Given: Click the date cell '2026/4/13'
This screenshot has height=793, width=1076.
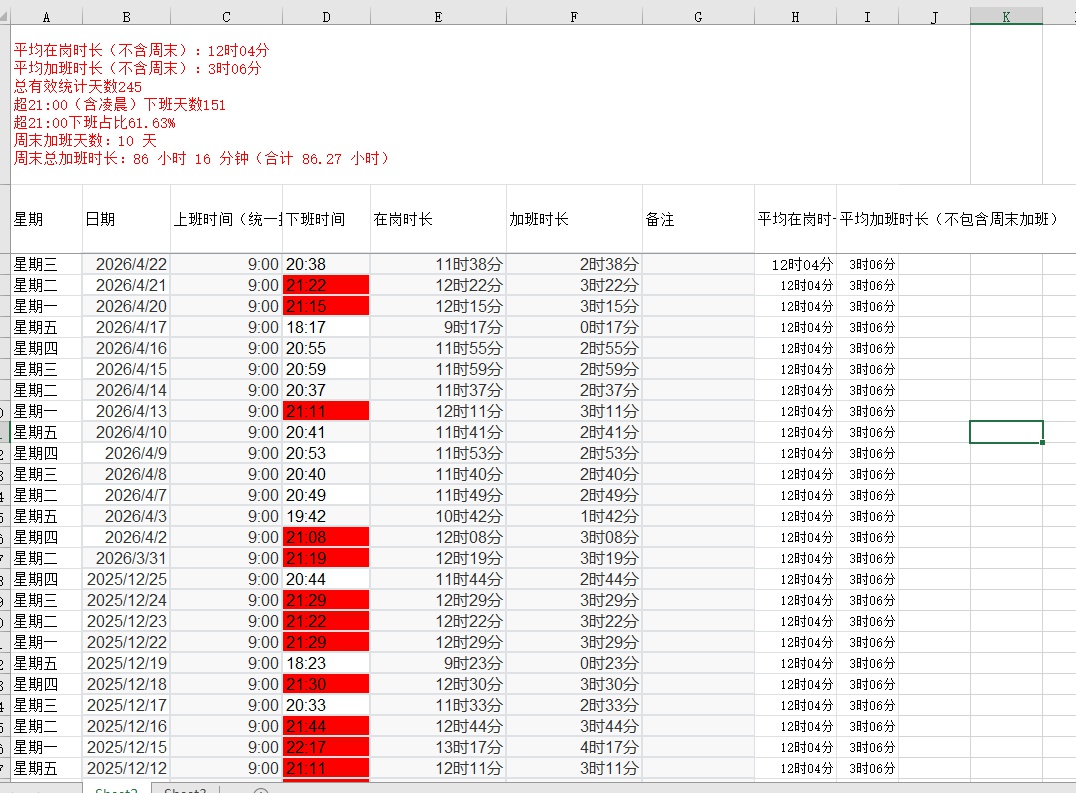Looking at the screenshot, I should (126, 411).
